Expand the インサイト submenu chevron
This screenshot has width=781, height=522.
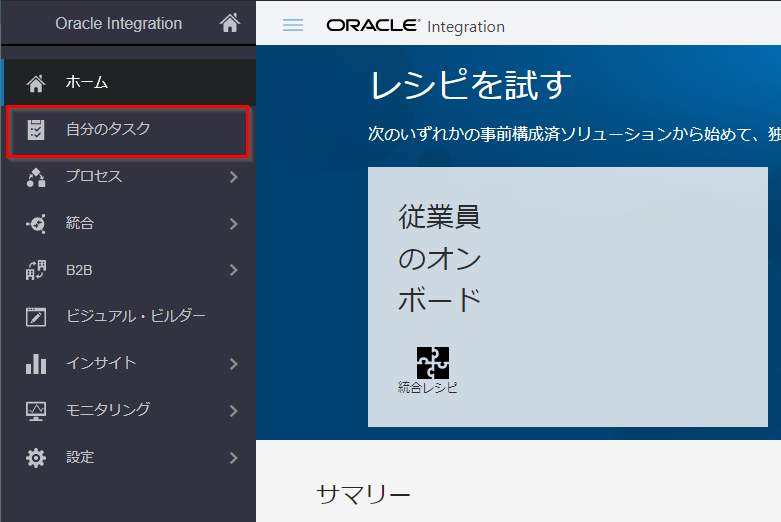[x=233, y=364]
